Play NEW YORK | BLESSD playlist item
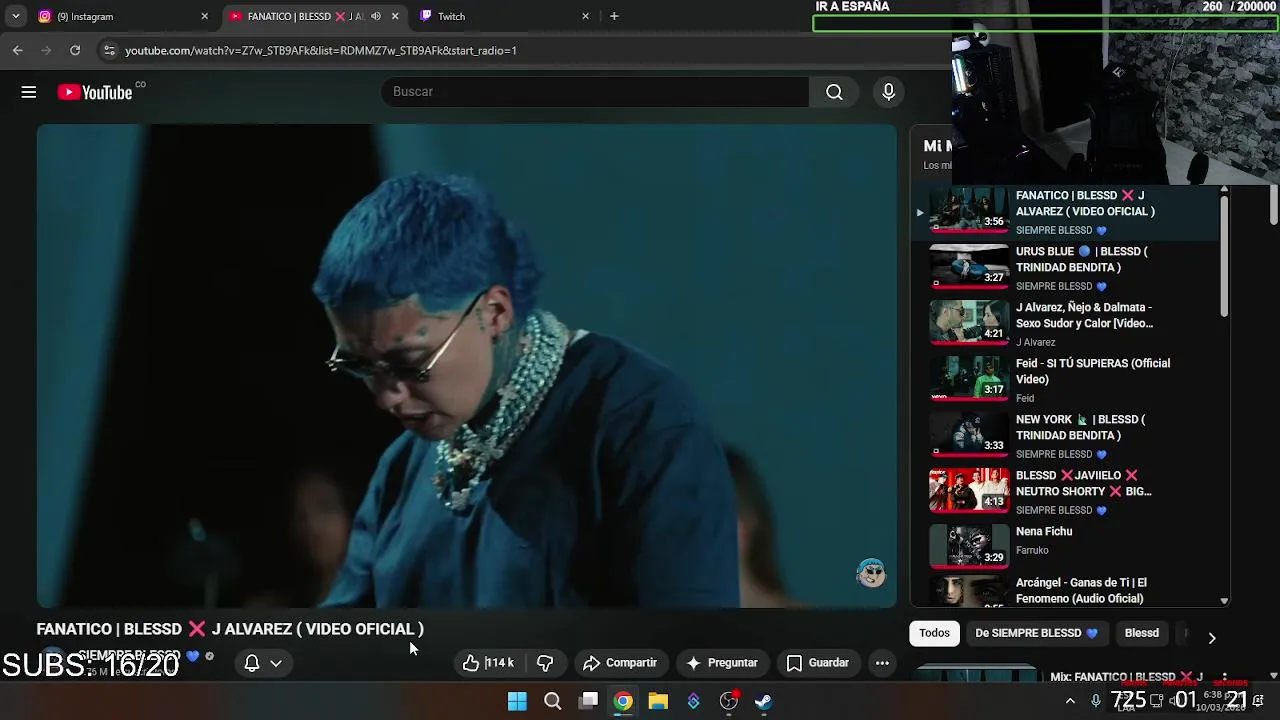 [x=1066, y=436]
